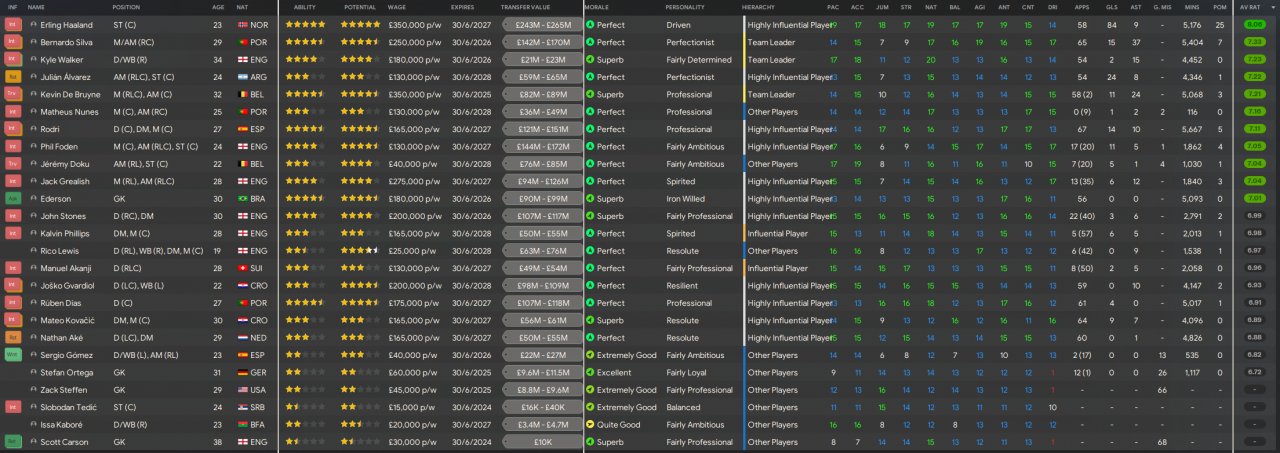Click Rúben Dias's ability star rating

[x=305, y=303]
